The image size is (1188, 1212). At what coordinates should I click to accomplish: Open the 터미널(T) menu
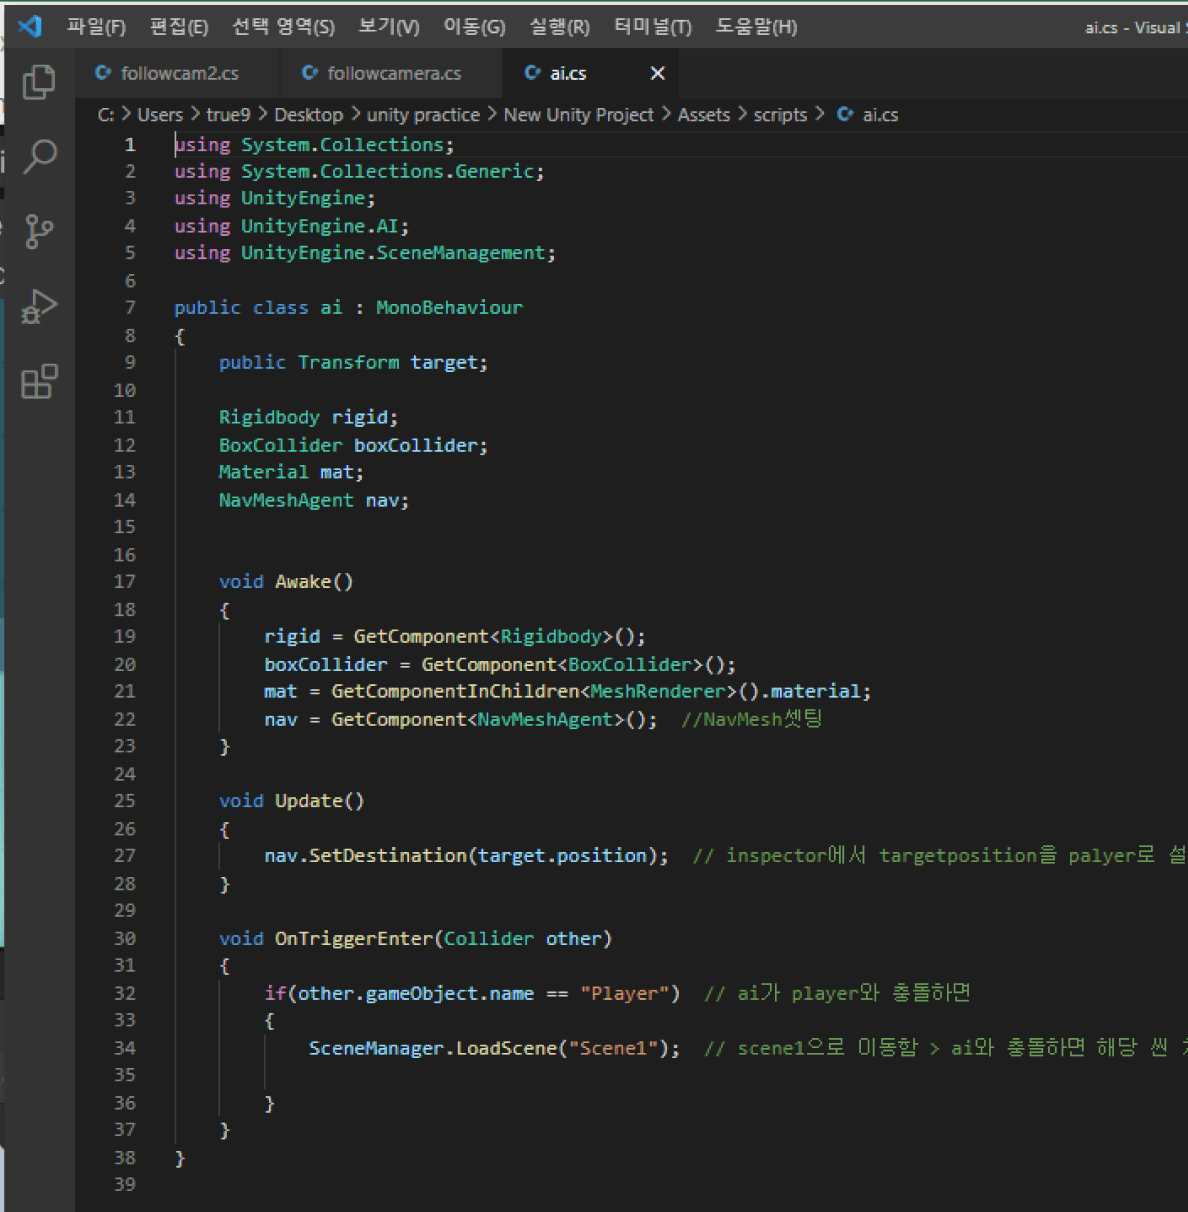coord(652,27)
